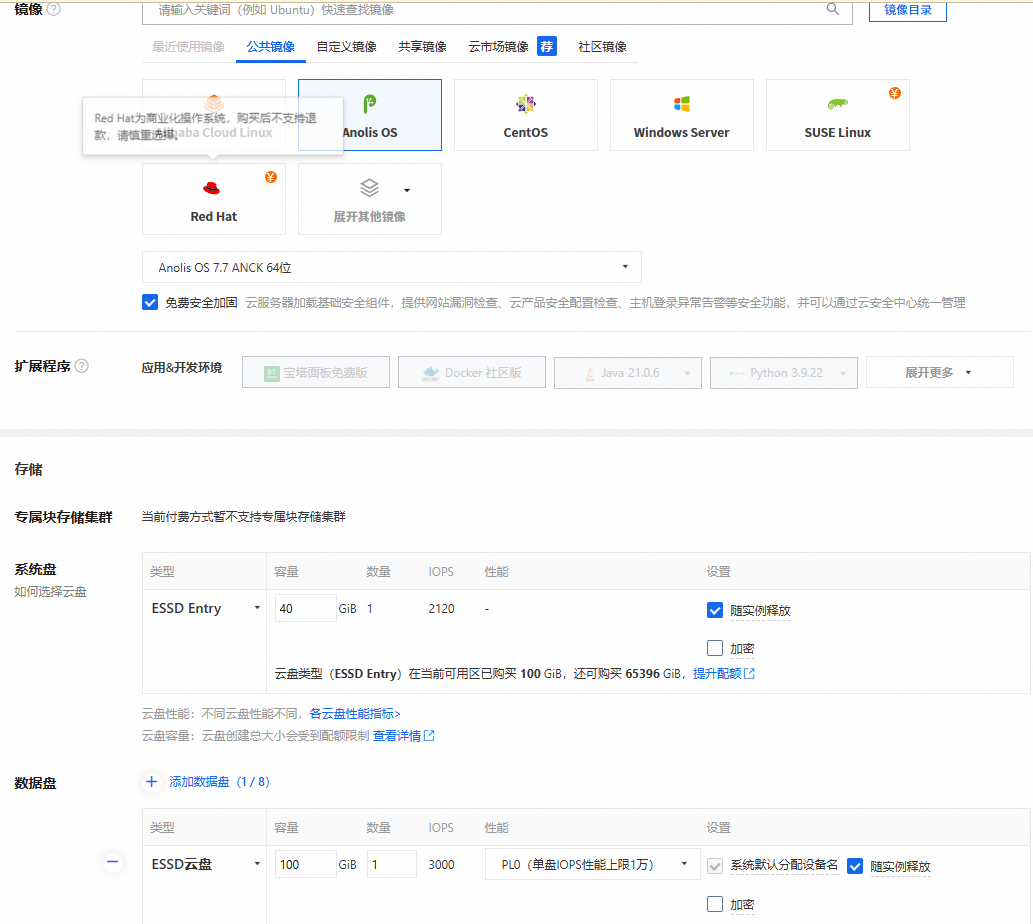Click external link icon beside 查看详情
1033x924 pixels.
coord(429,736)
